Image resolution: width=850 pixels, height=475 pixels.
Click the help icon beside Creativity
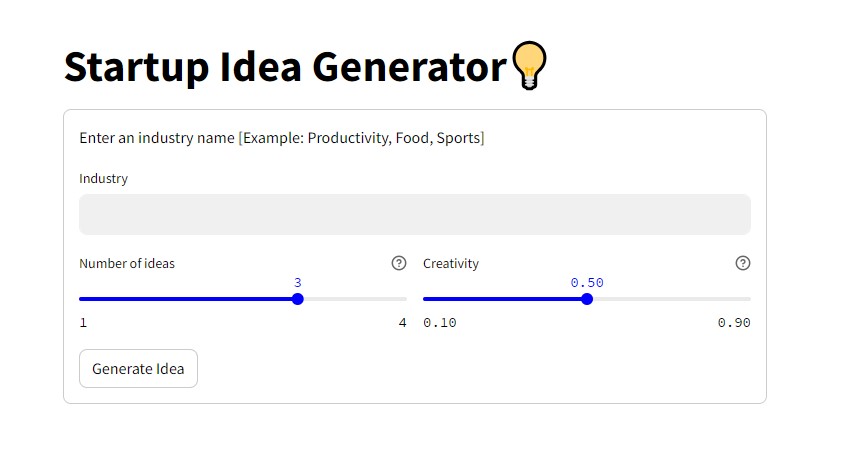pos(742,263)
